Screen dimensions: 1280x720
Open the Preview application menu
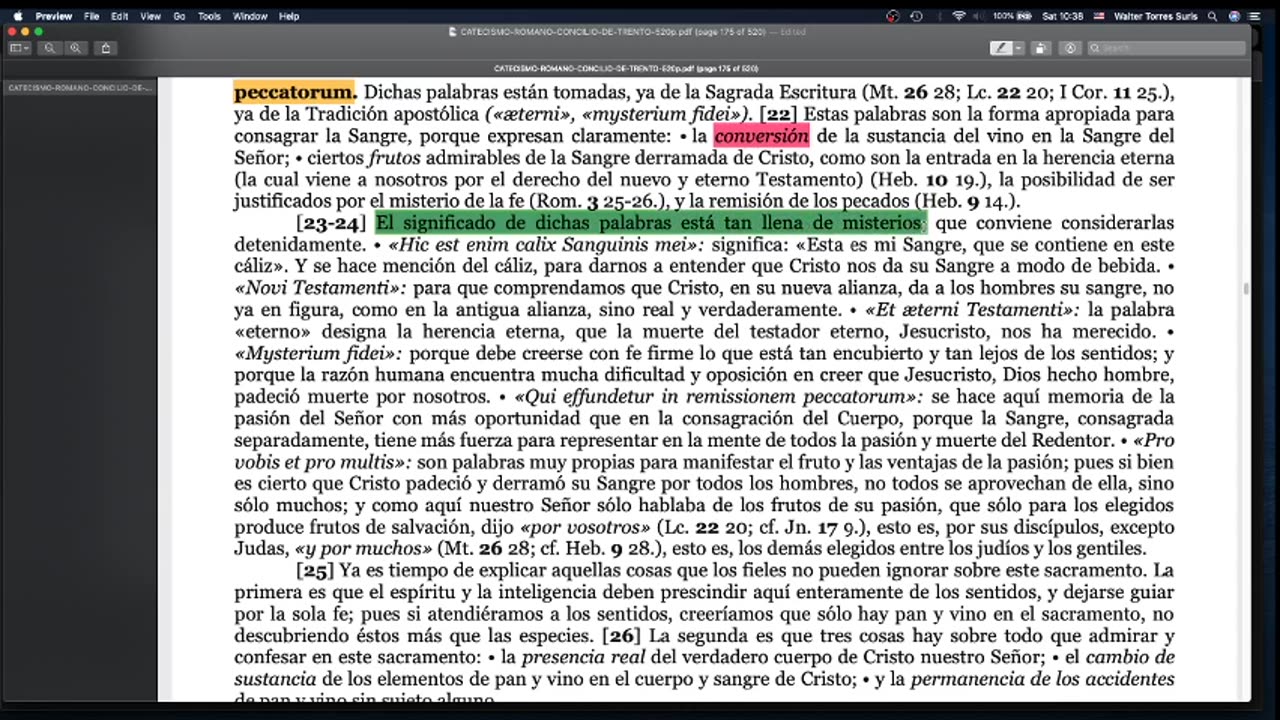click(x=53, y=16)
